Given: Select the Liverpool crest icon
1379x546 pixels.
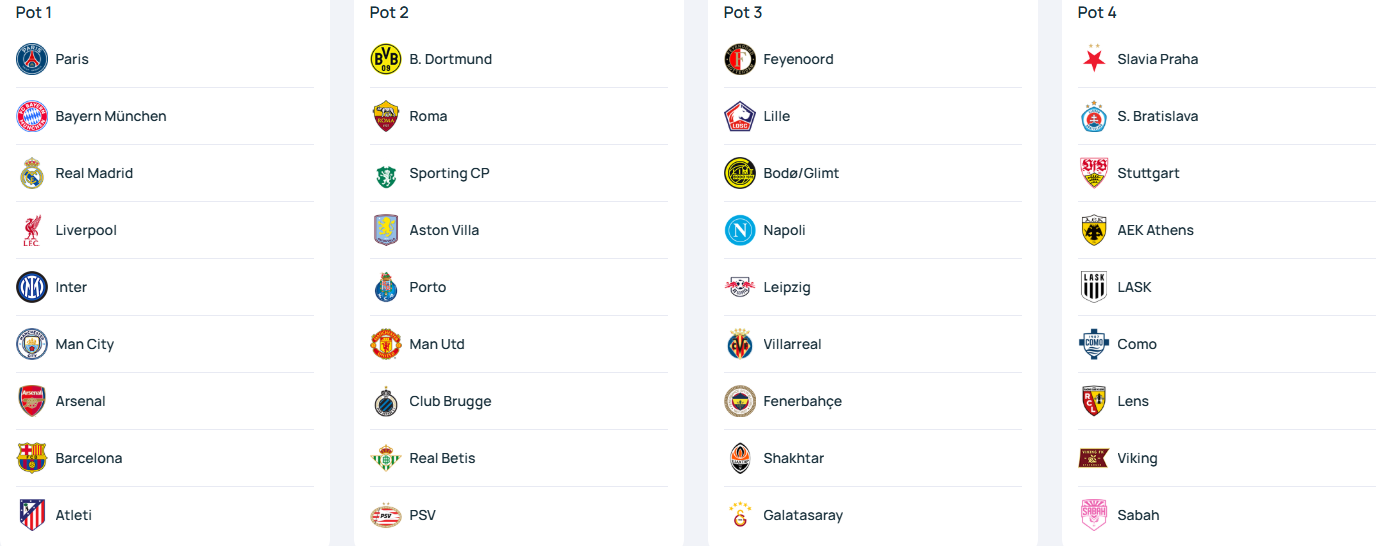Looking at the screenshot, I should 32,230.
